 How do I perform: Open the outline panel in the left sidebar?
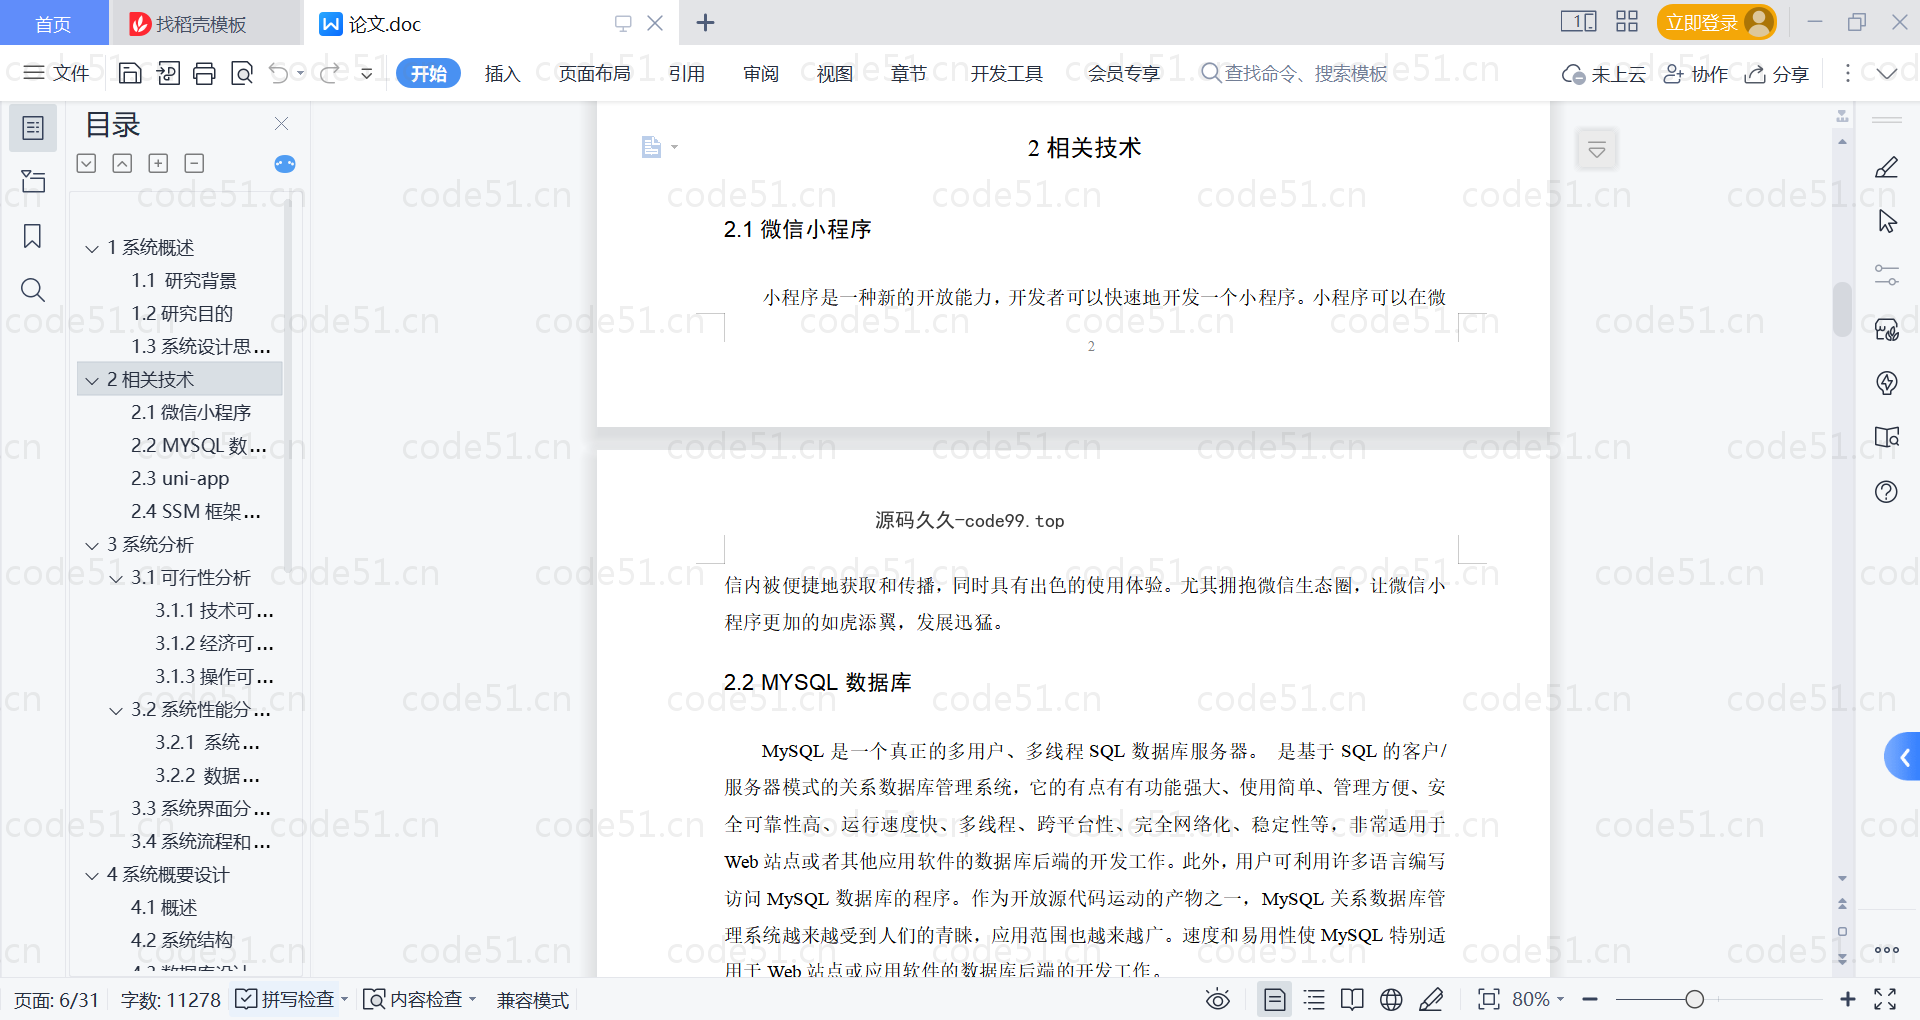(33, 128)
